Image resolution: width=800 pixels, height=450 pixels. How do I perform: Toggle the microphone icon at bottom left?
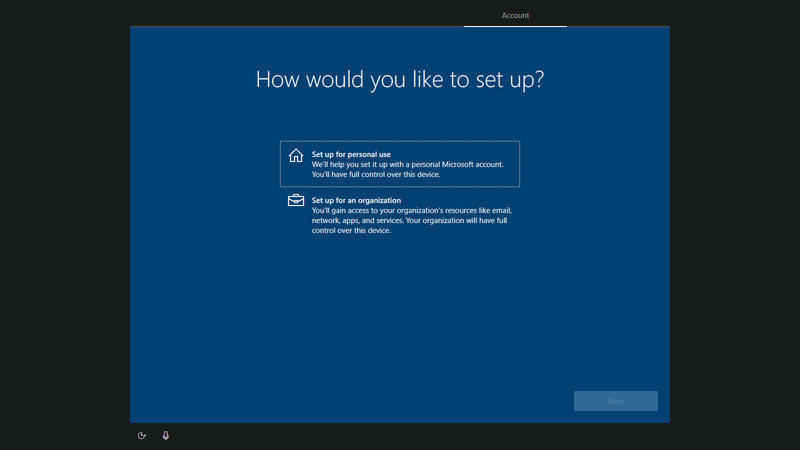[x=166, y=436]
